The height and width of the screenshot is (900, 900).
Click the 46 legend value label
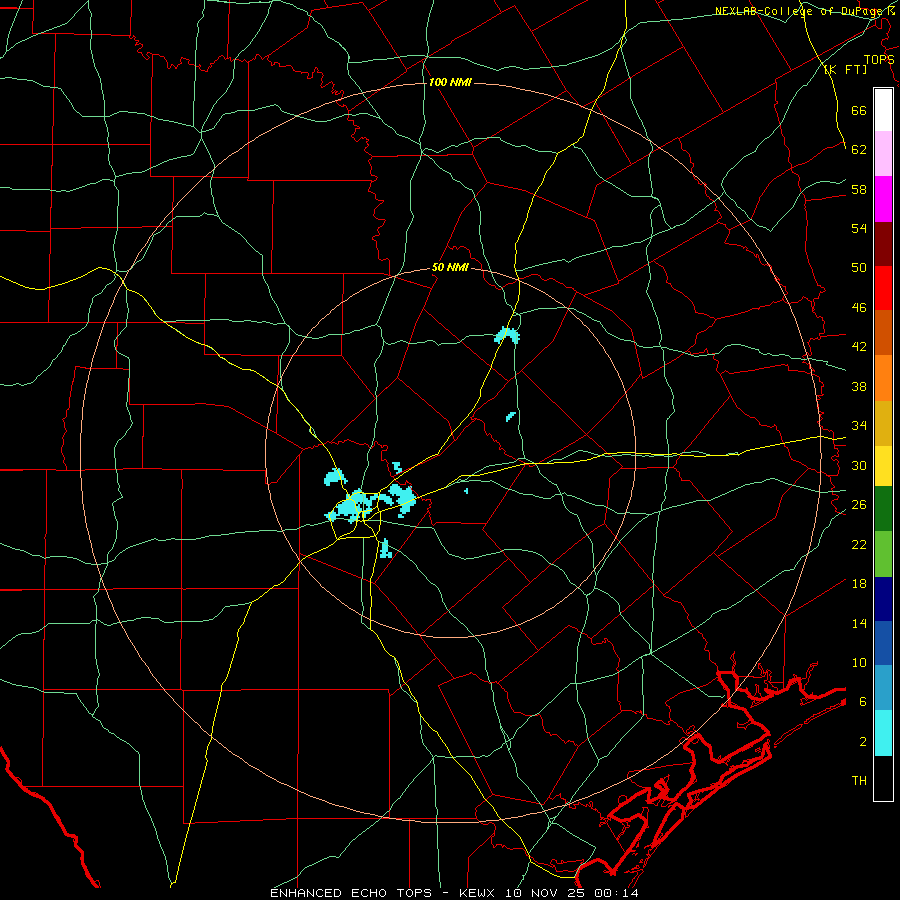(859, 308)
